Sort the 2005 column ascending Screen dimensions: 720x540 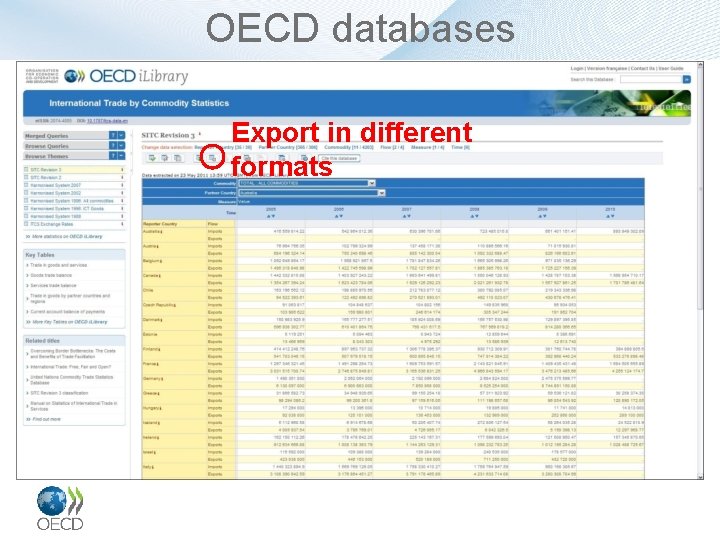click(x=268, y=216)
